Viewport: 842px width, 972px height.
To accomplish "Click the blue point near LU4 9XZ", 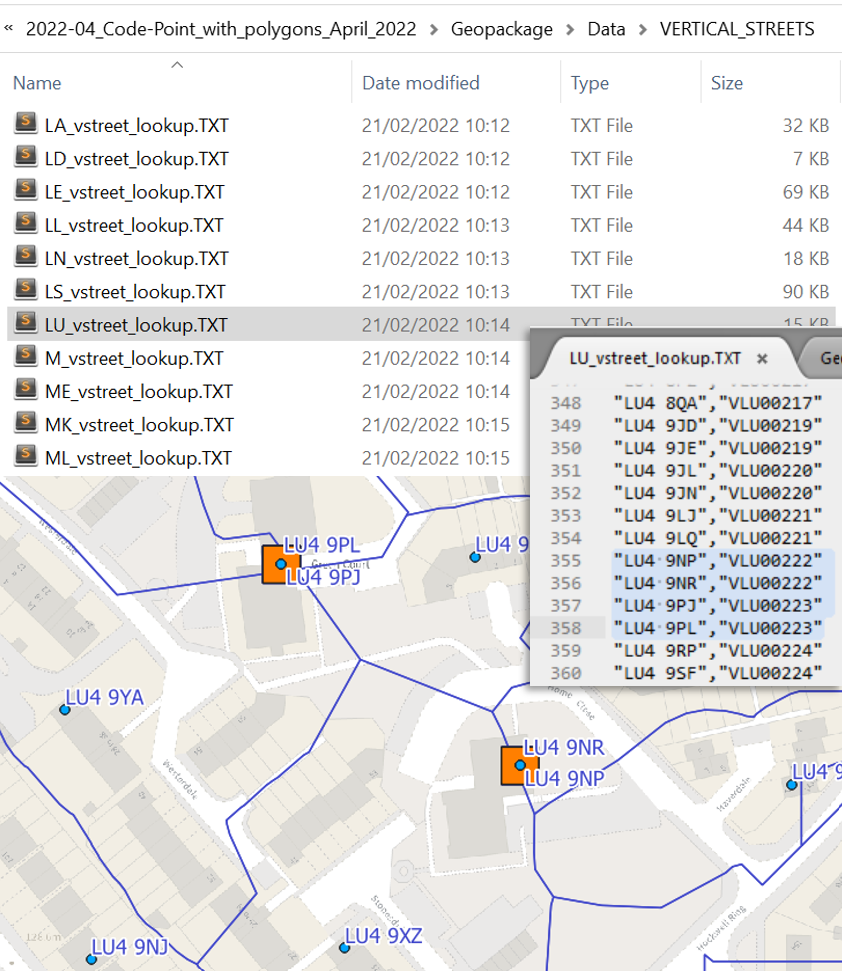I will (344, 948).
